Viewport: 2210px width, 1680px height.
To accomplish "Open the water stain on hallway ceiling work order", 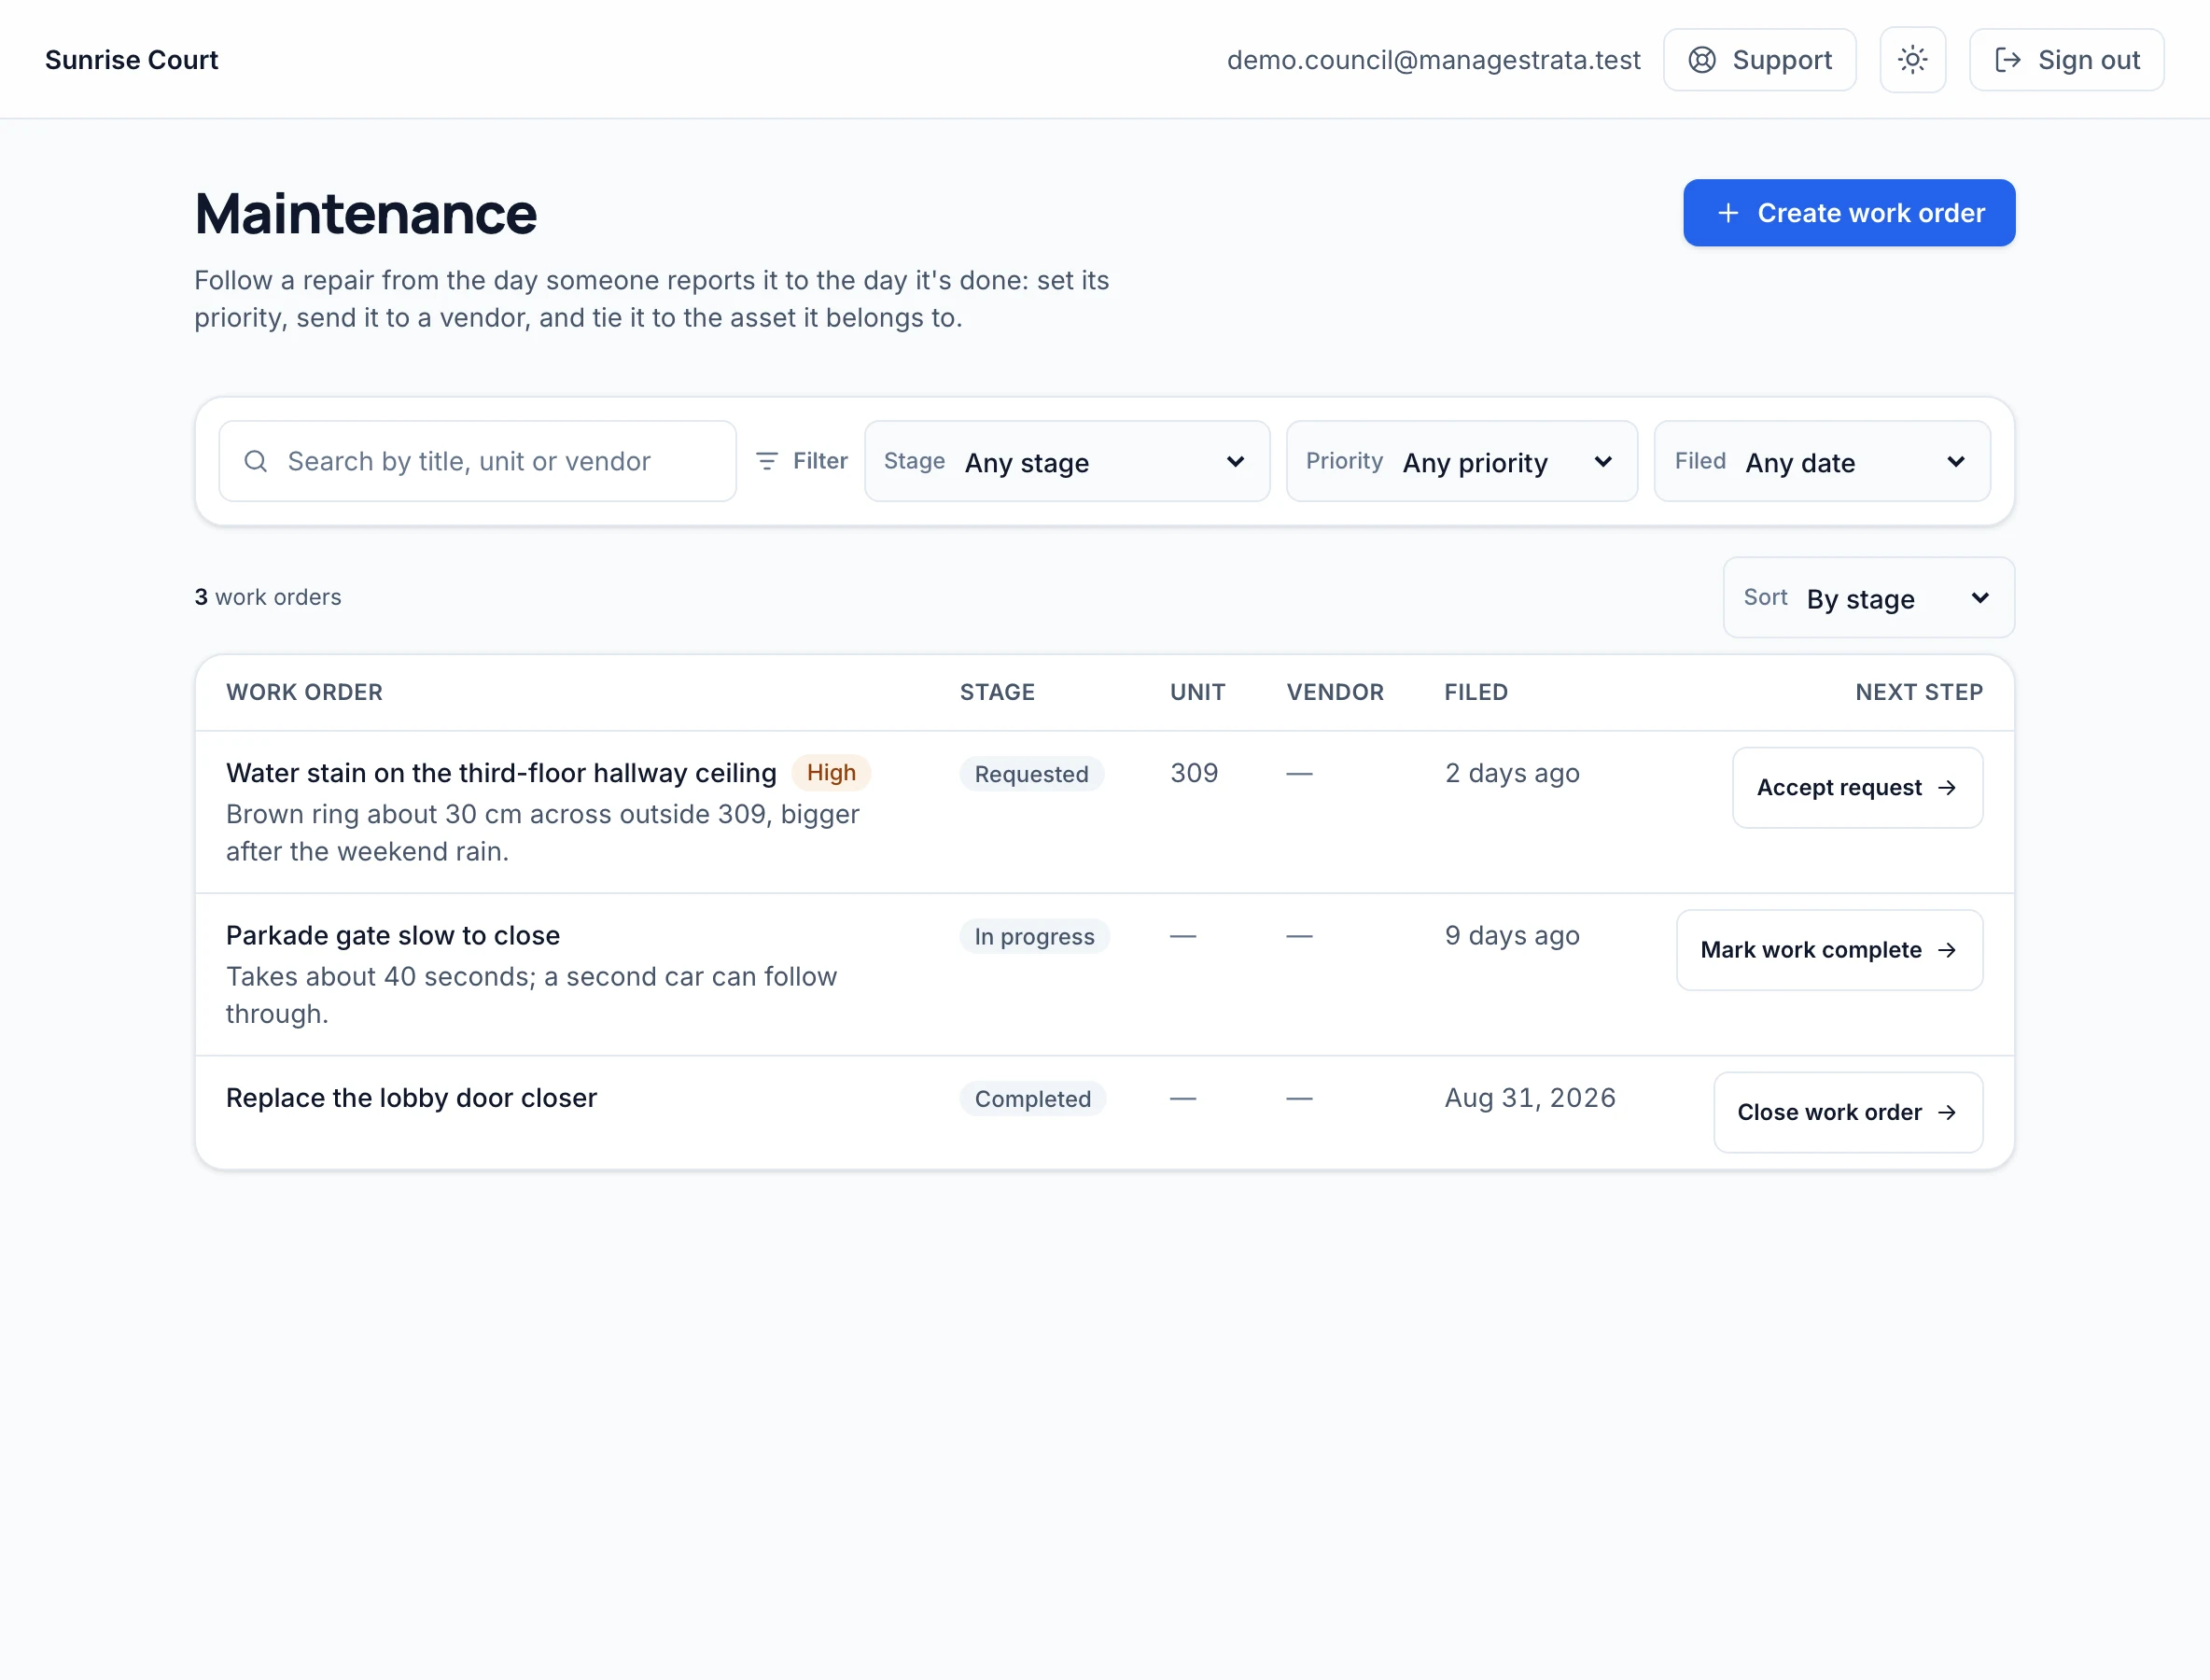I will pyautogui.click(x=501, y=773).
